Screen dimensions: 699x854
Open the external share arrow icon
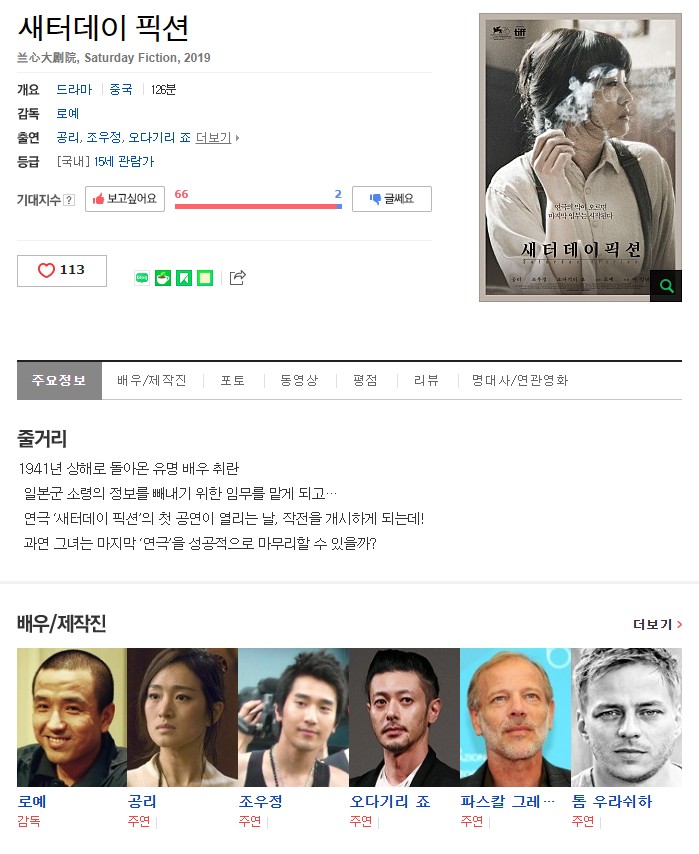tap(238, 278)
